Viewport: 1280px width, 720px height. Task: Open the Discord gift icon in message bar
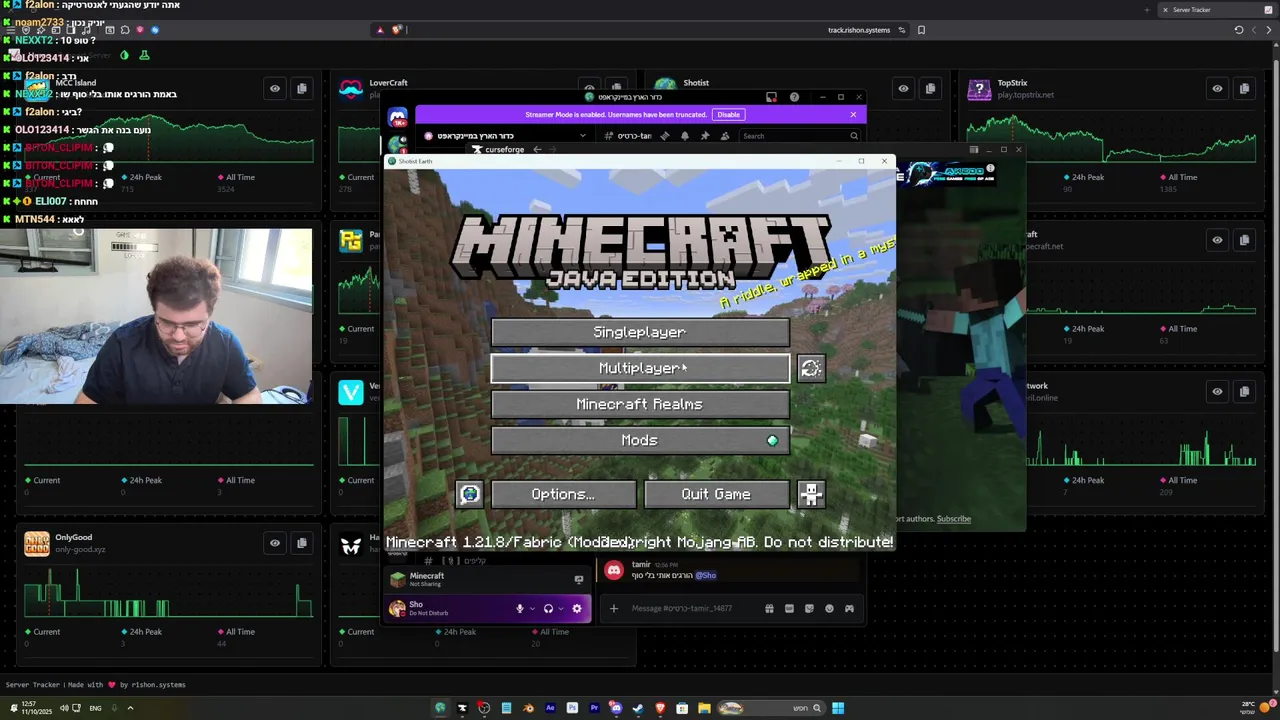pyautogui.click(x=769, y=608)
